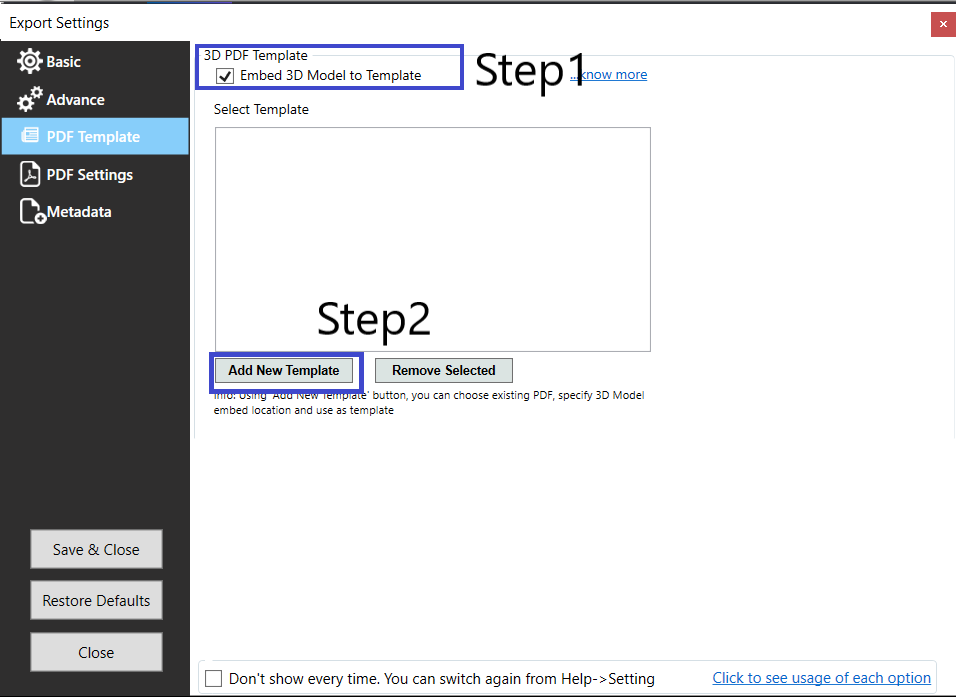This screenshot has height=697, width=956.
Task: Click the gear icon beside Basic
Action: point(30,61)
